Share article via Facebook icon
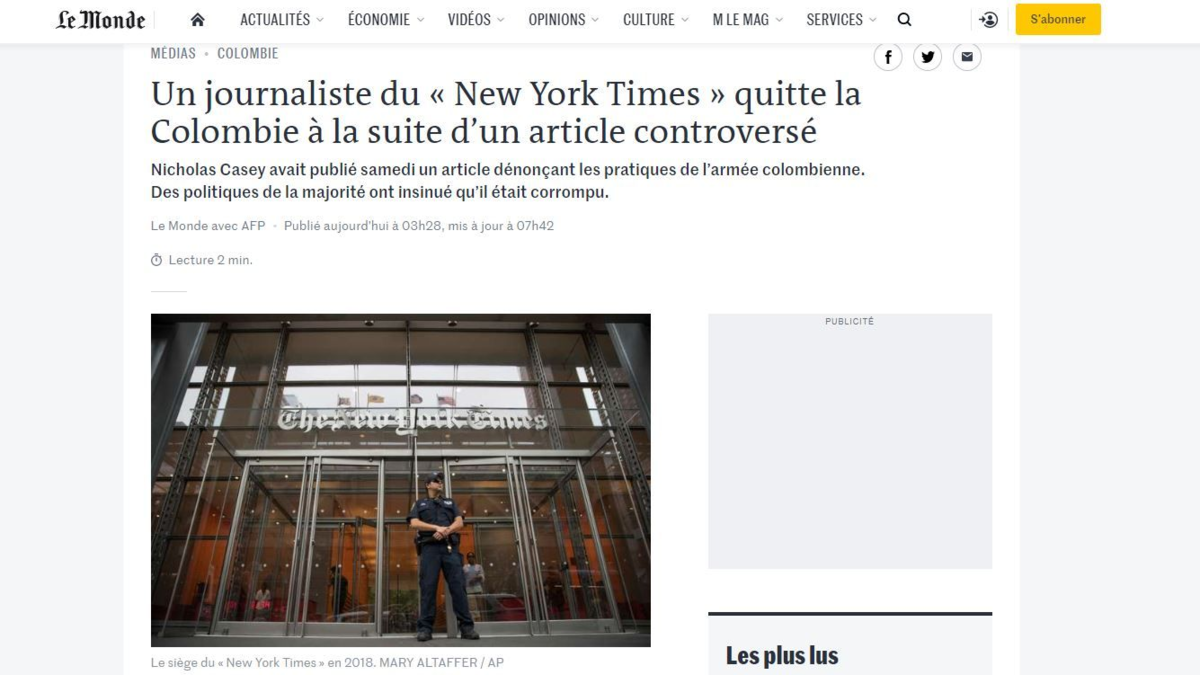 tap(888, 57)
